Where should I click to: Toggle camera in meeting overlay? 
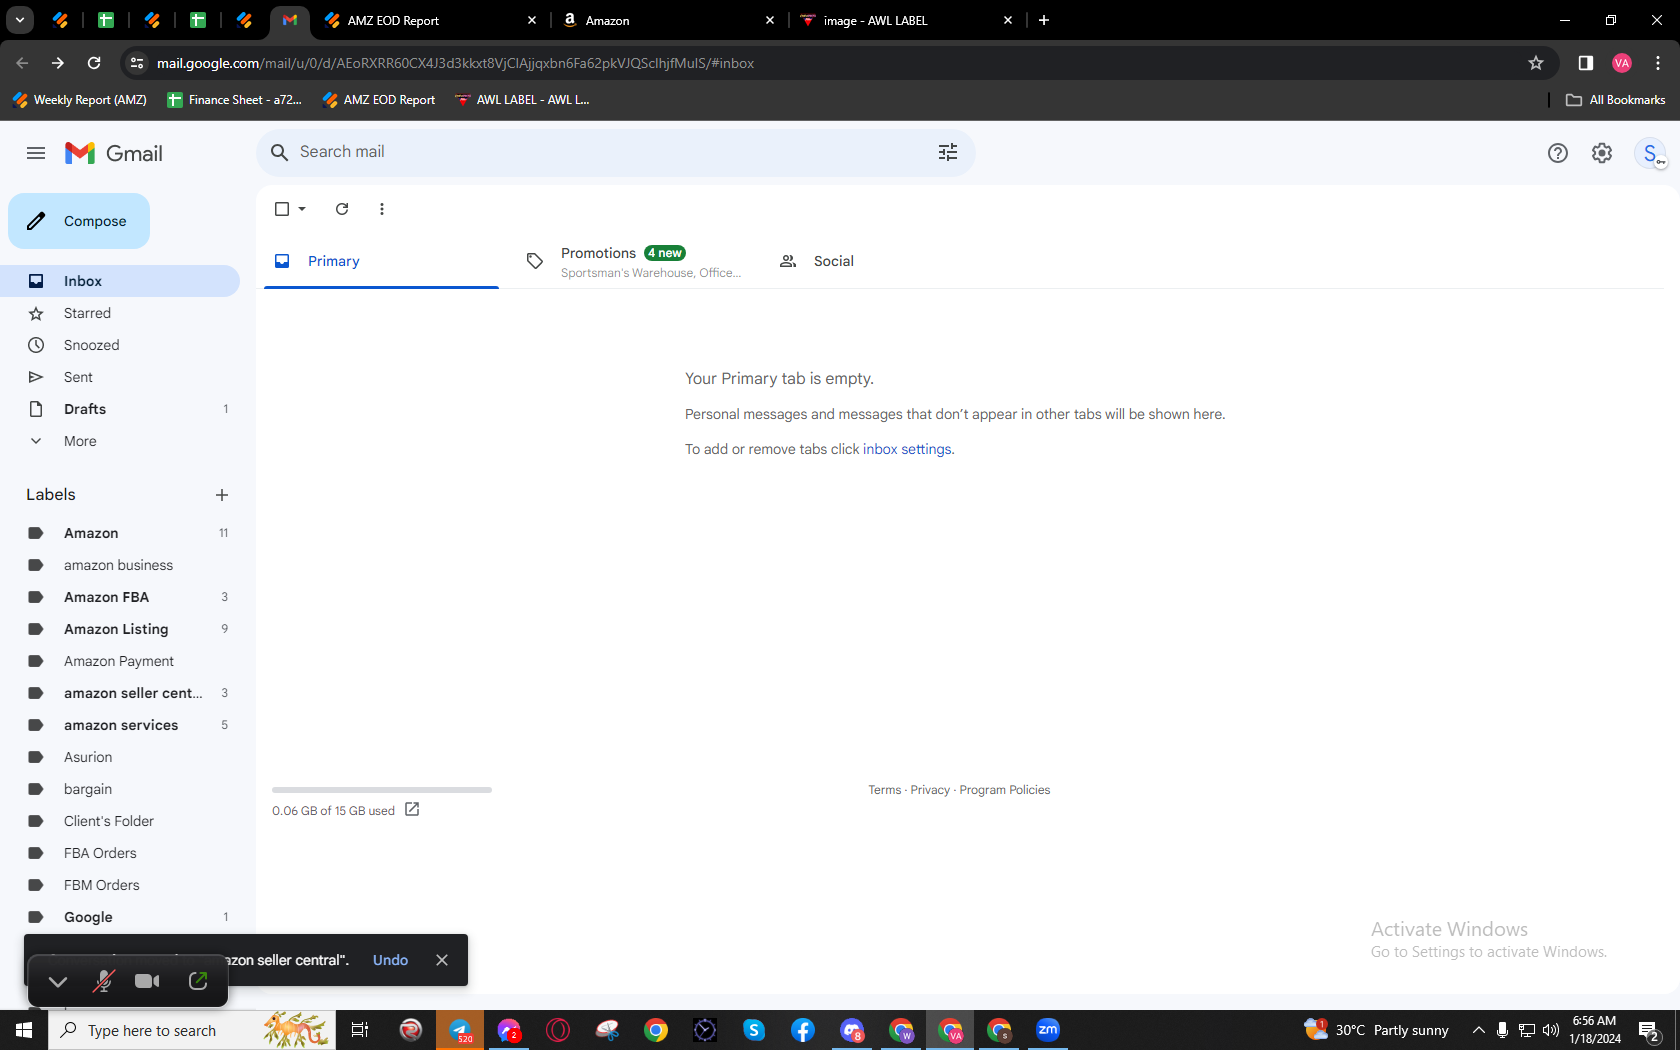pos(147,981)
